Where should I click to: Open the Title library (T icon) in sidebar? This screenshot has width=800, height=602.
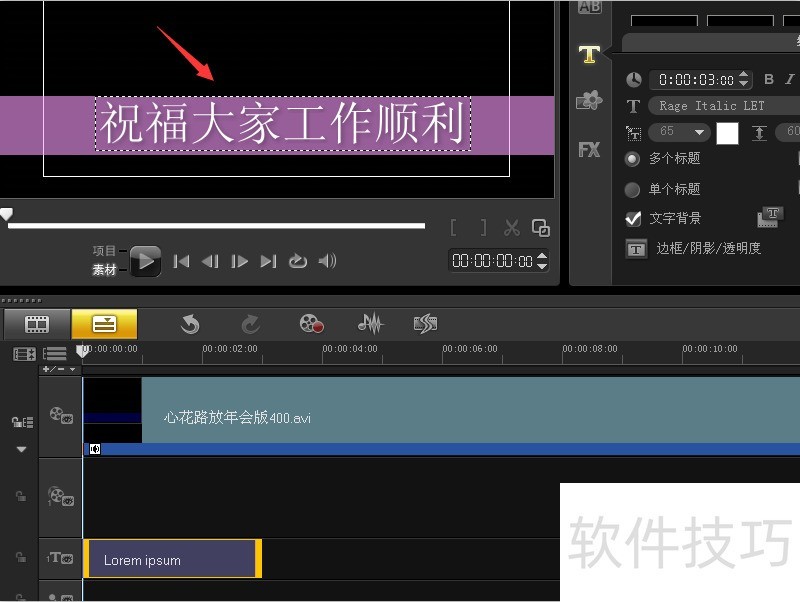point(589,55)
